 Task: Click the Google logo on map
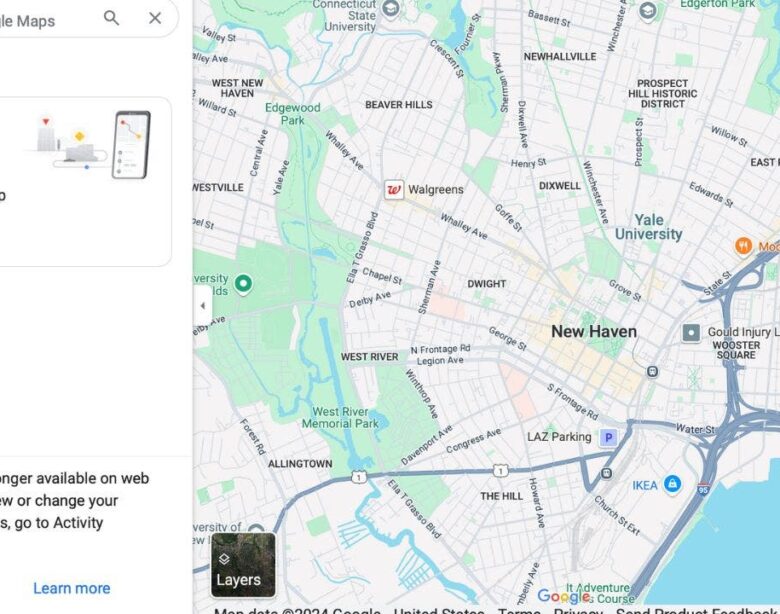564,596
